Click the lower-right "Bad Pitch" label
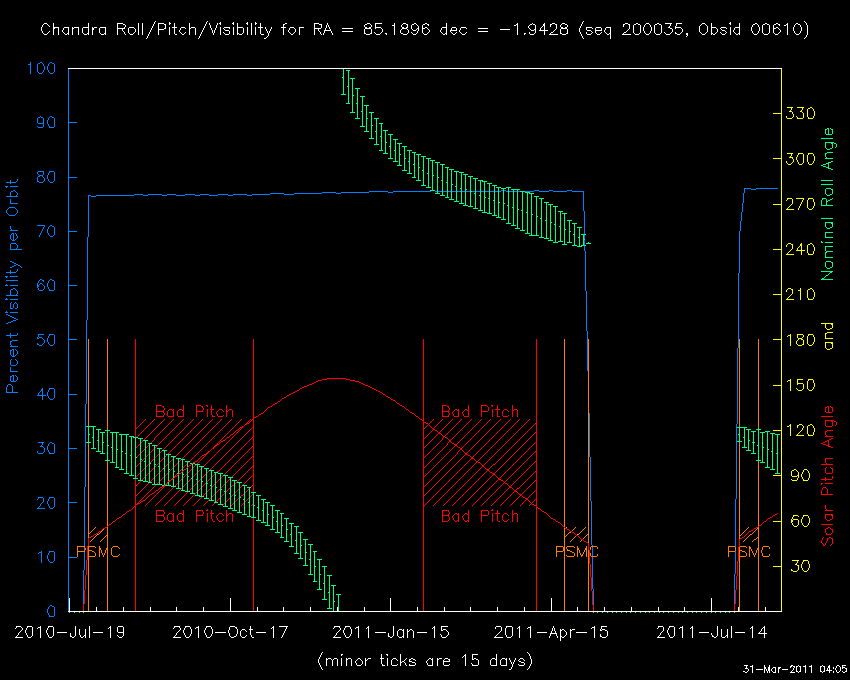 click(x=480, y=516)
